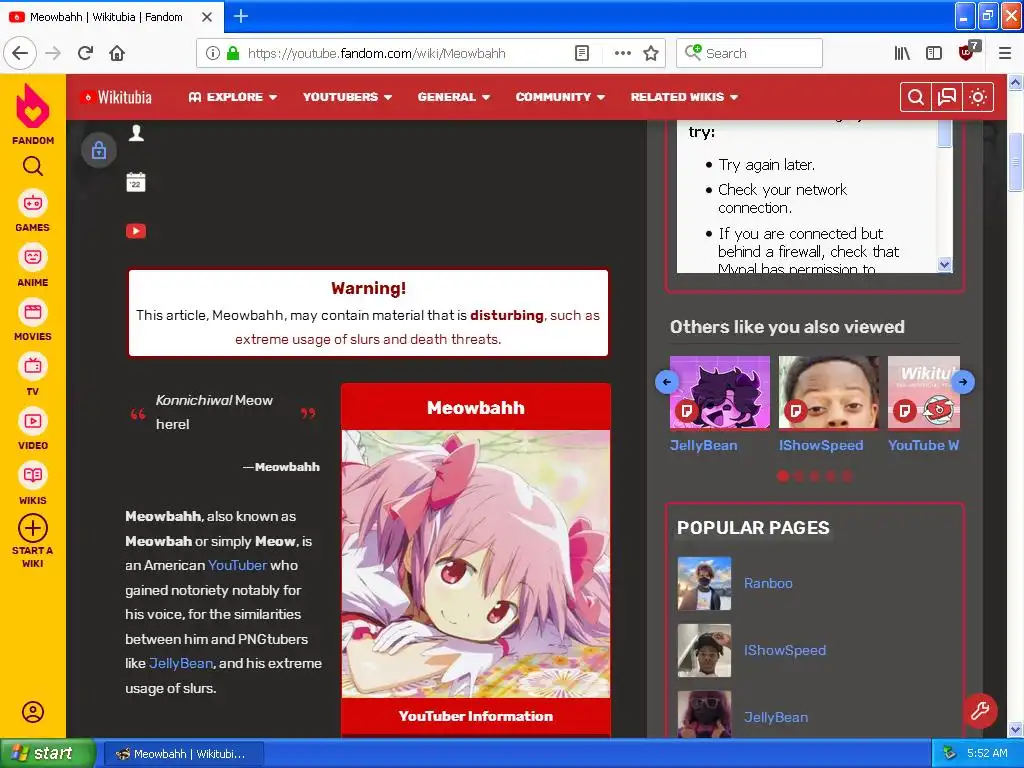Open Fandom sidebar search icon

click(x=33, y=167)
